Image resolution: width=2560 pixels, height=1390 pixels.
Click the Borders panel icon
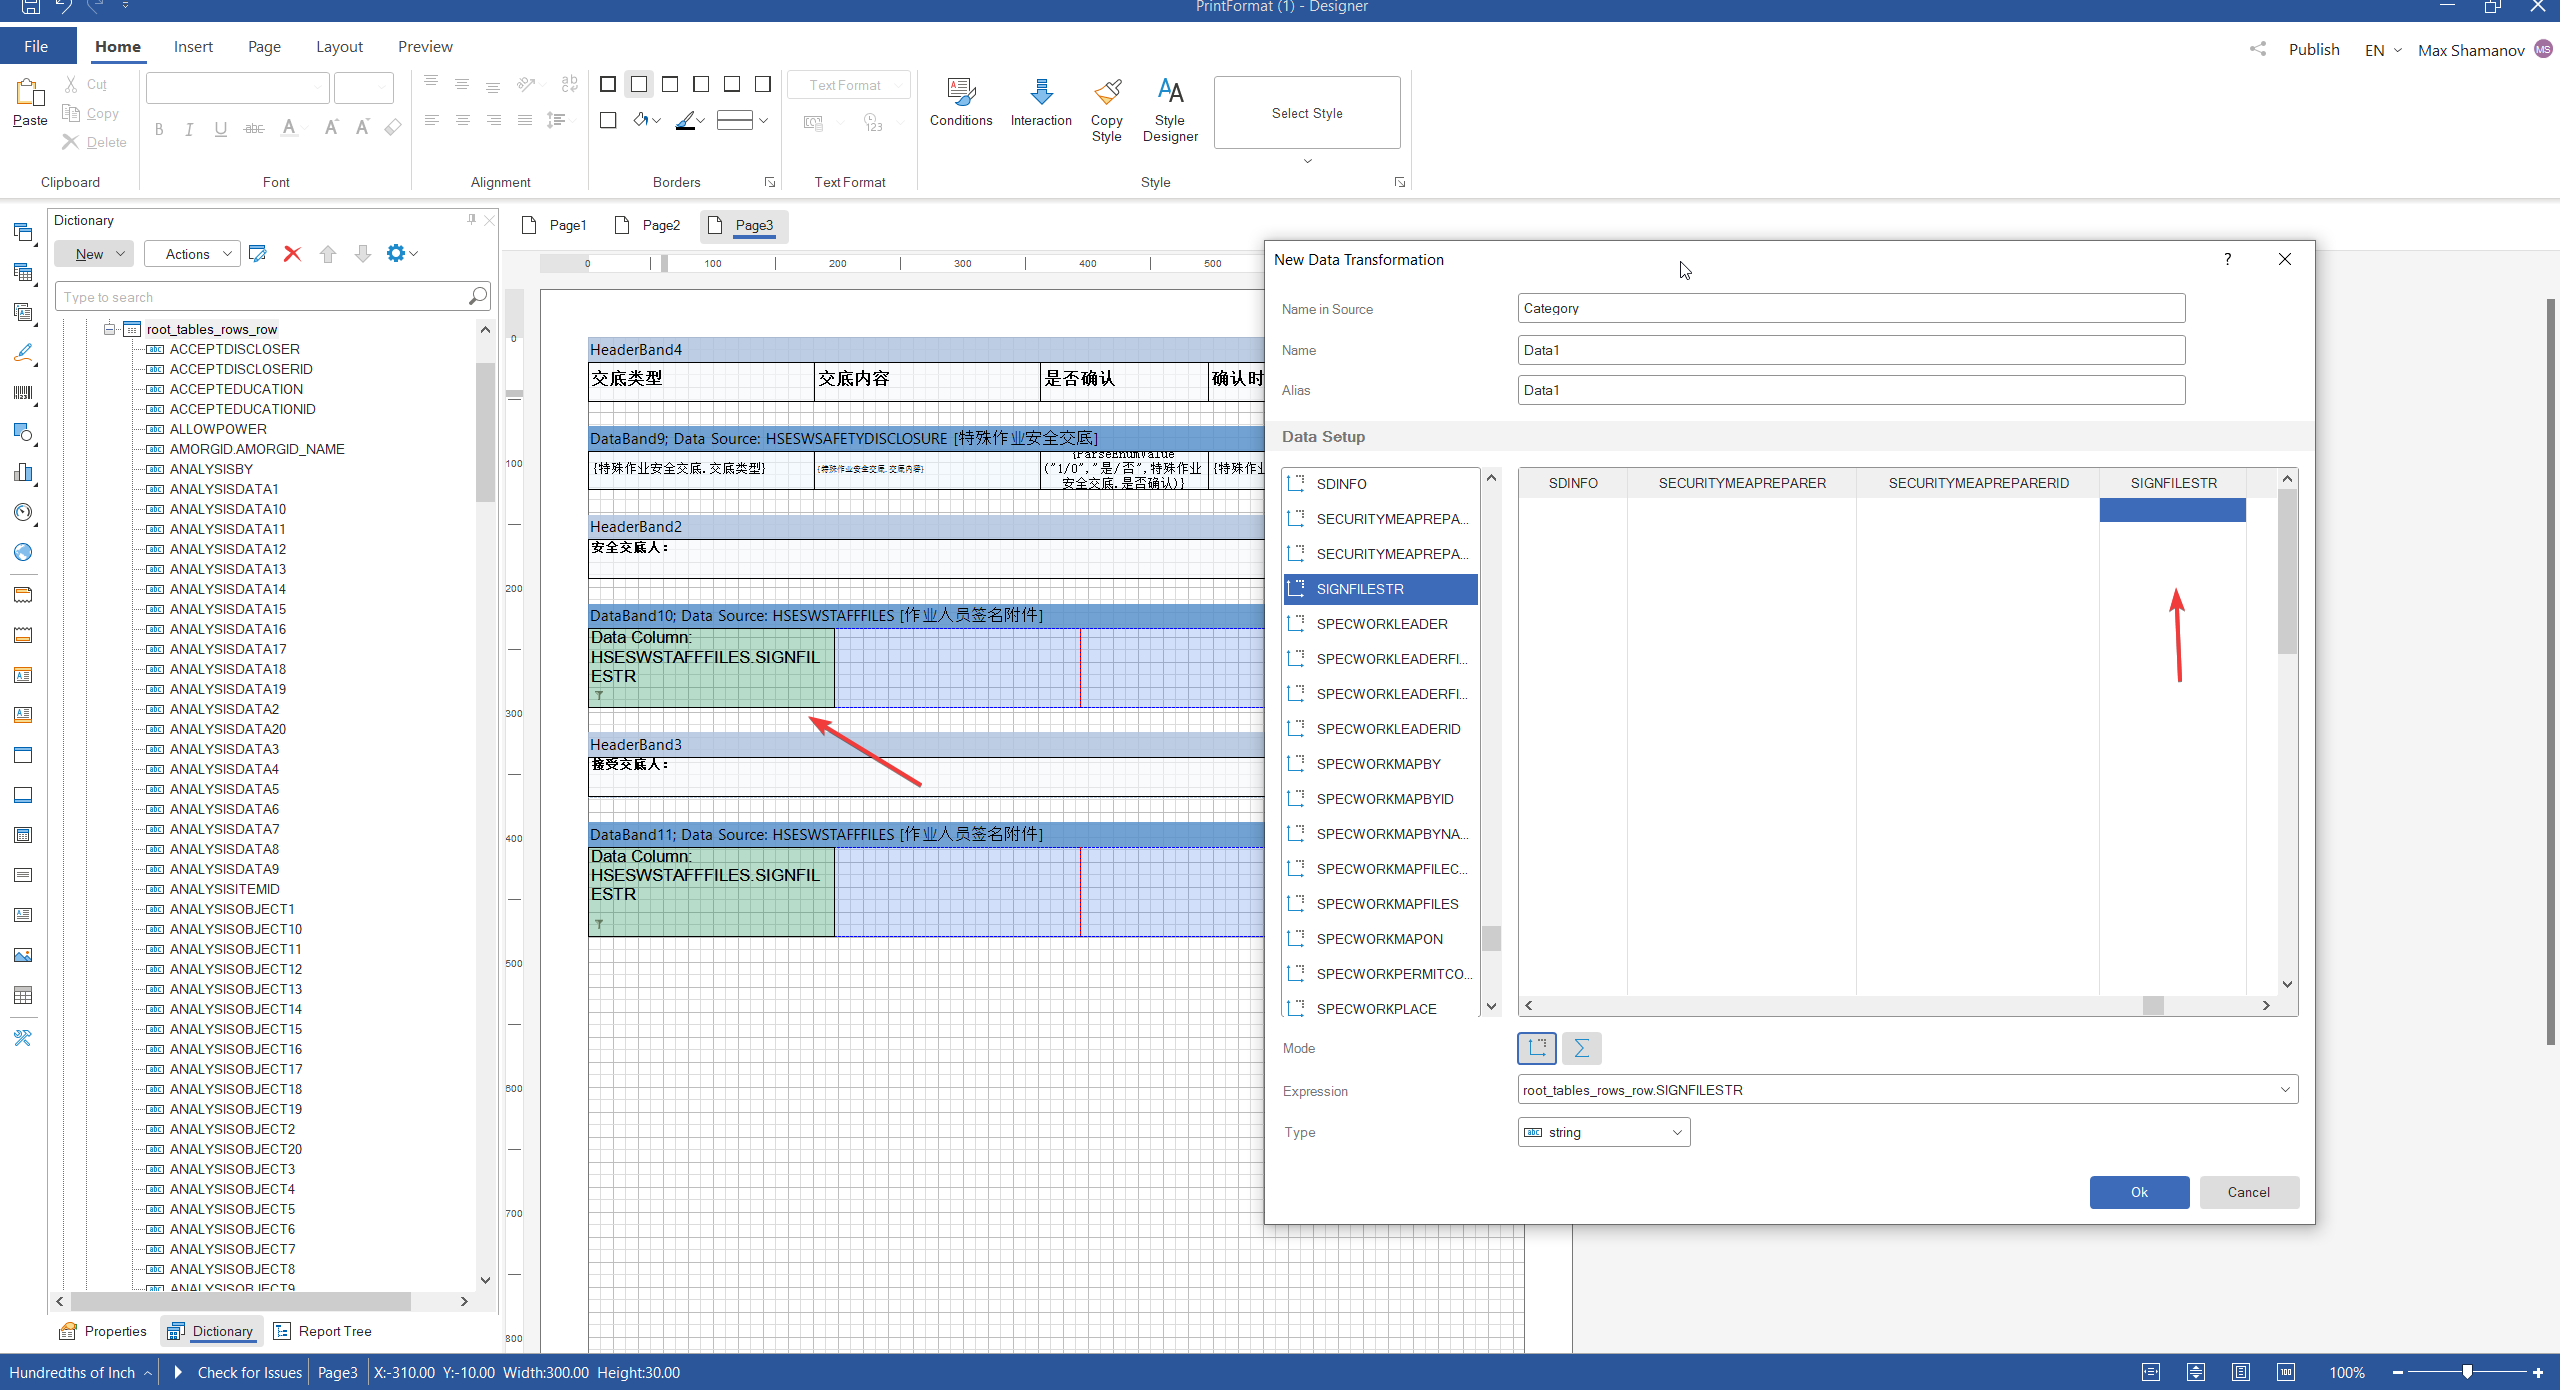pos(773,183)
